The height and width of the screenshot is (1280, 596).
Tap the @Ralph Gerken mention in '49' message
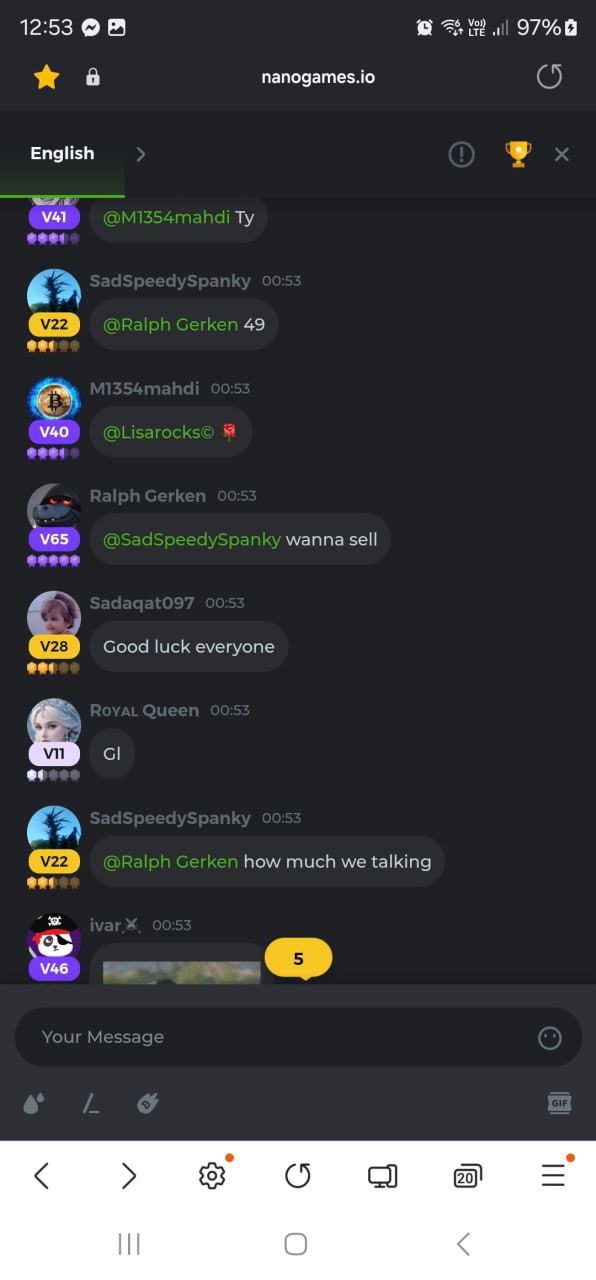[x=171, y=324]
